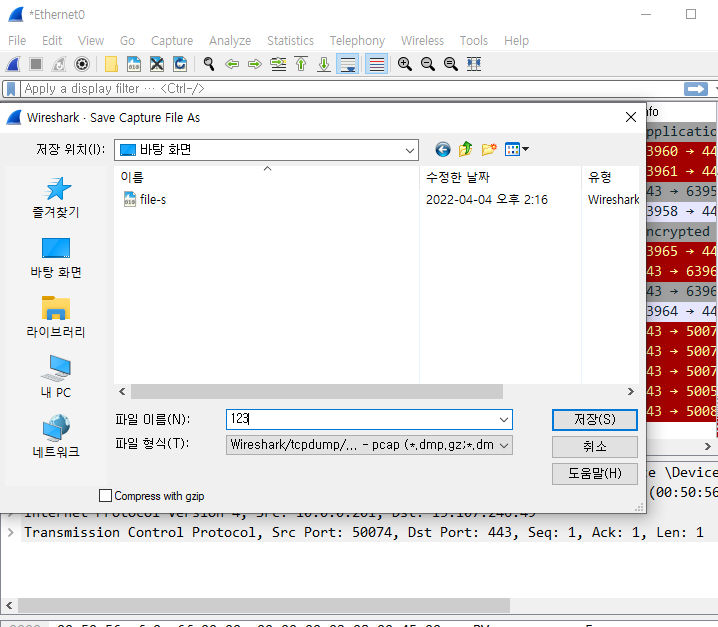Sort files by 수정한 날짜 column
Image resolution: width=718 pixels, height=627 pixels.
click(500, 177)
